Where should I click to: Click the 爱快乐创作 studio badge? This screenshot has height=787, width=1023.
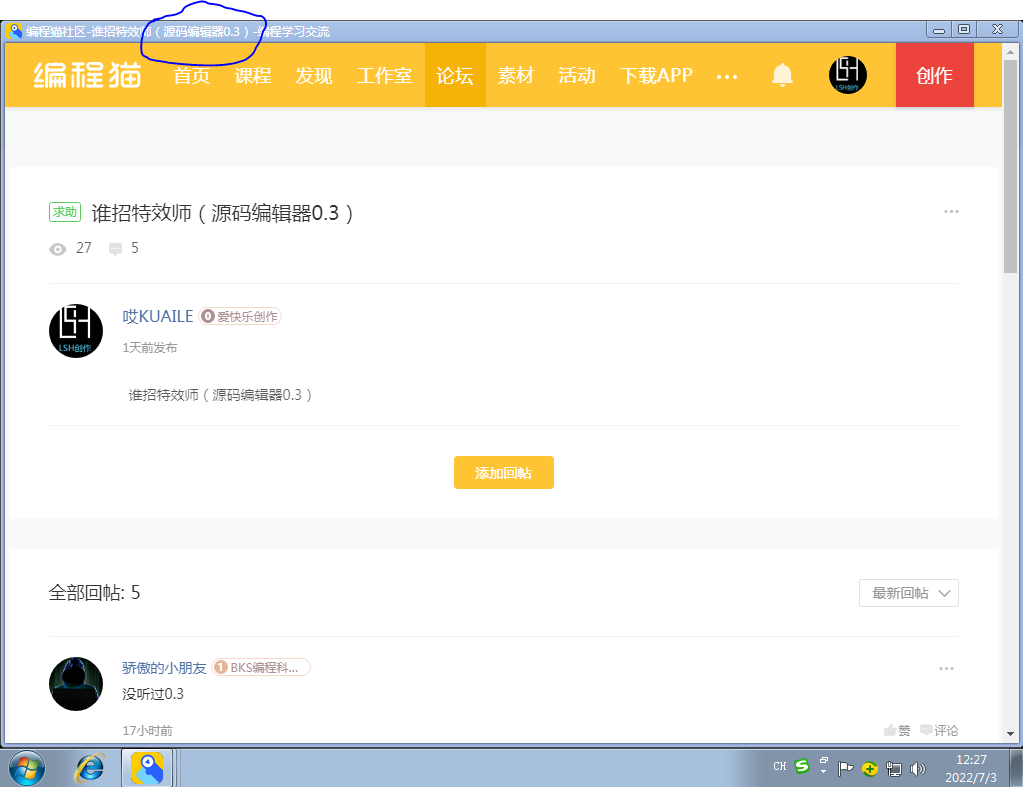[x=240, y=316]
